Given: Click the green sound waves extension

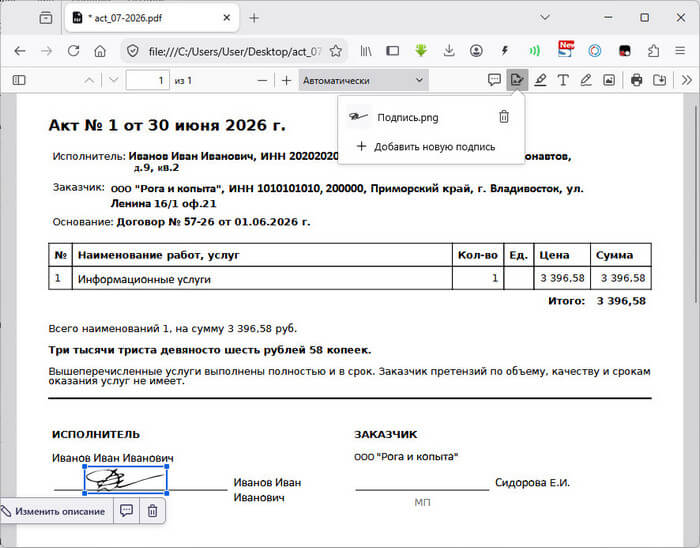Looking at the screenshot, I should point(534,51).
